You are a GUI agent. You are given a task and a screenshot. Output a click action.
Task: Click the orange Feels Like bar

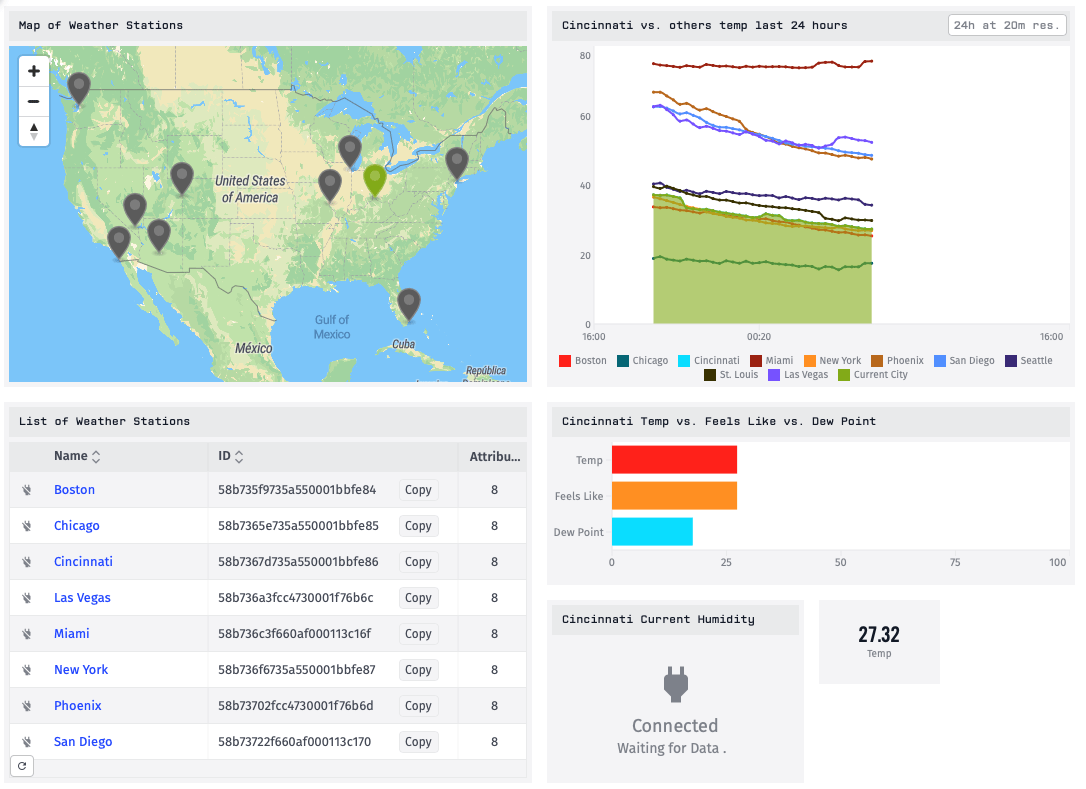[x=674, y=496]
